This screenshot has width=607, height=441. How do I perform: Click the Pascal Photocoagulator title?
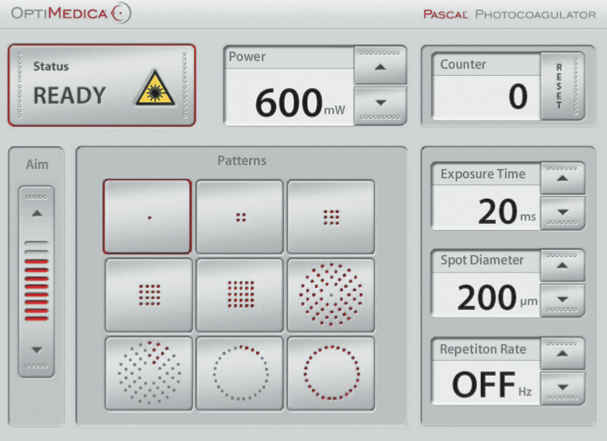[x=509, y=15]
